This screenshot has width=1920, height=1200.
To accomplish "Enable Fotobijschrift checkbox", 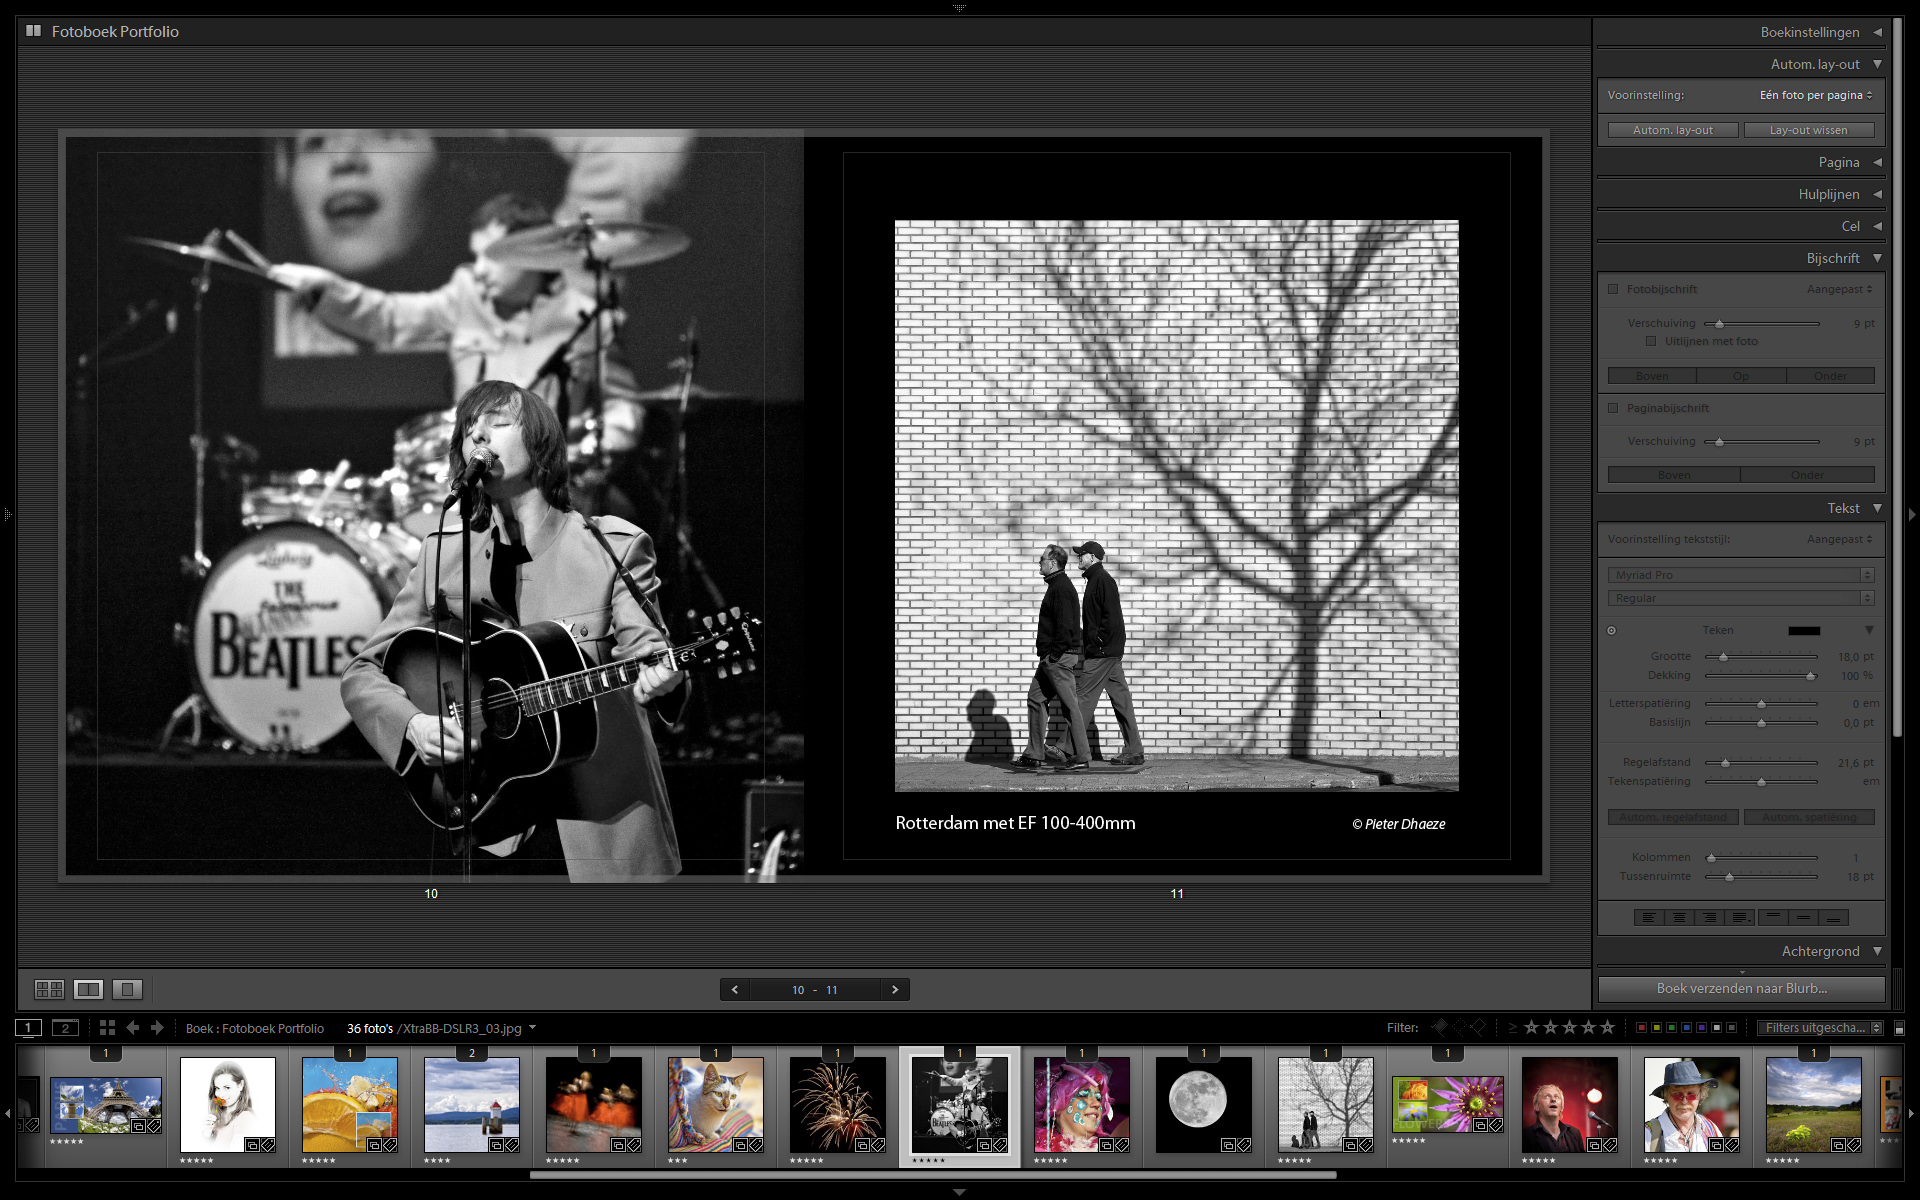I will (1613, 289).
